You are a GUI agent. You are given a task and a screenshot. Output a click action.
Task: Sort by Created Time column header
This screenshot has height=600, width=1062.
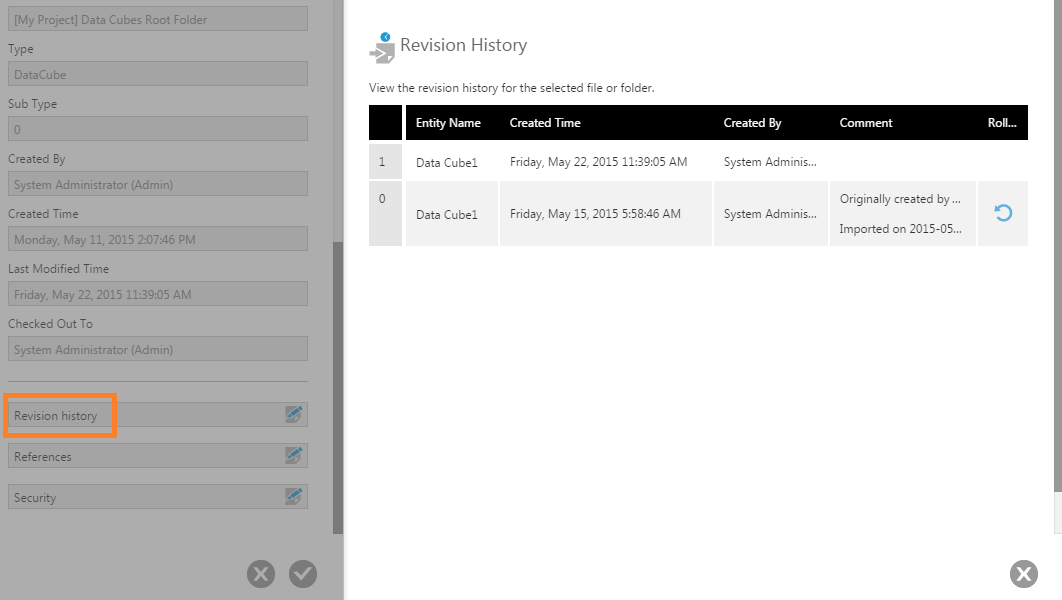[x=545, y=123]
